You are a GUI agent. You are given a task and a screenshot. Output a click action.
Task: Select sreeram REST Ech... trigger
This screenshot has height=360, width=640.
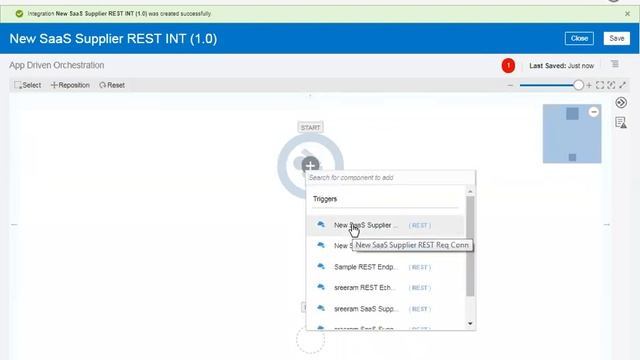385,288
